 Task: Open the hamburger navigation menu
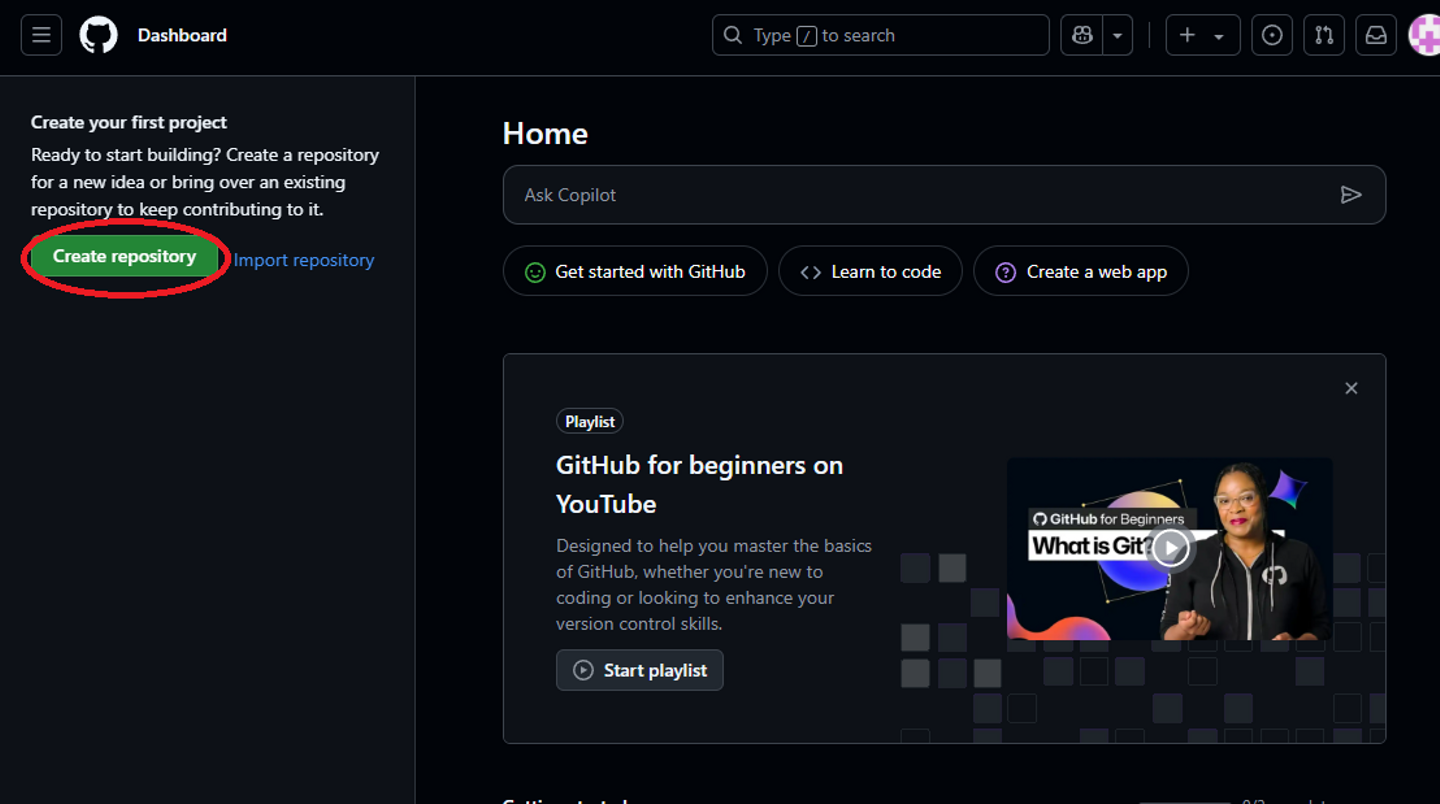(x=41, y=35)
